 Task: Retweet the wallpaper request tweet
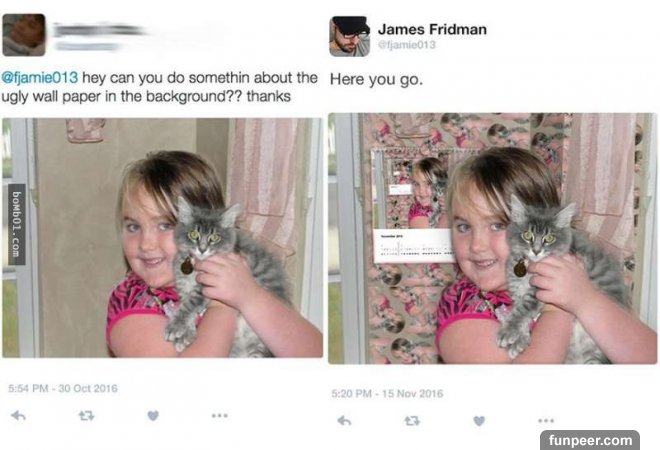[86, 416]
